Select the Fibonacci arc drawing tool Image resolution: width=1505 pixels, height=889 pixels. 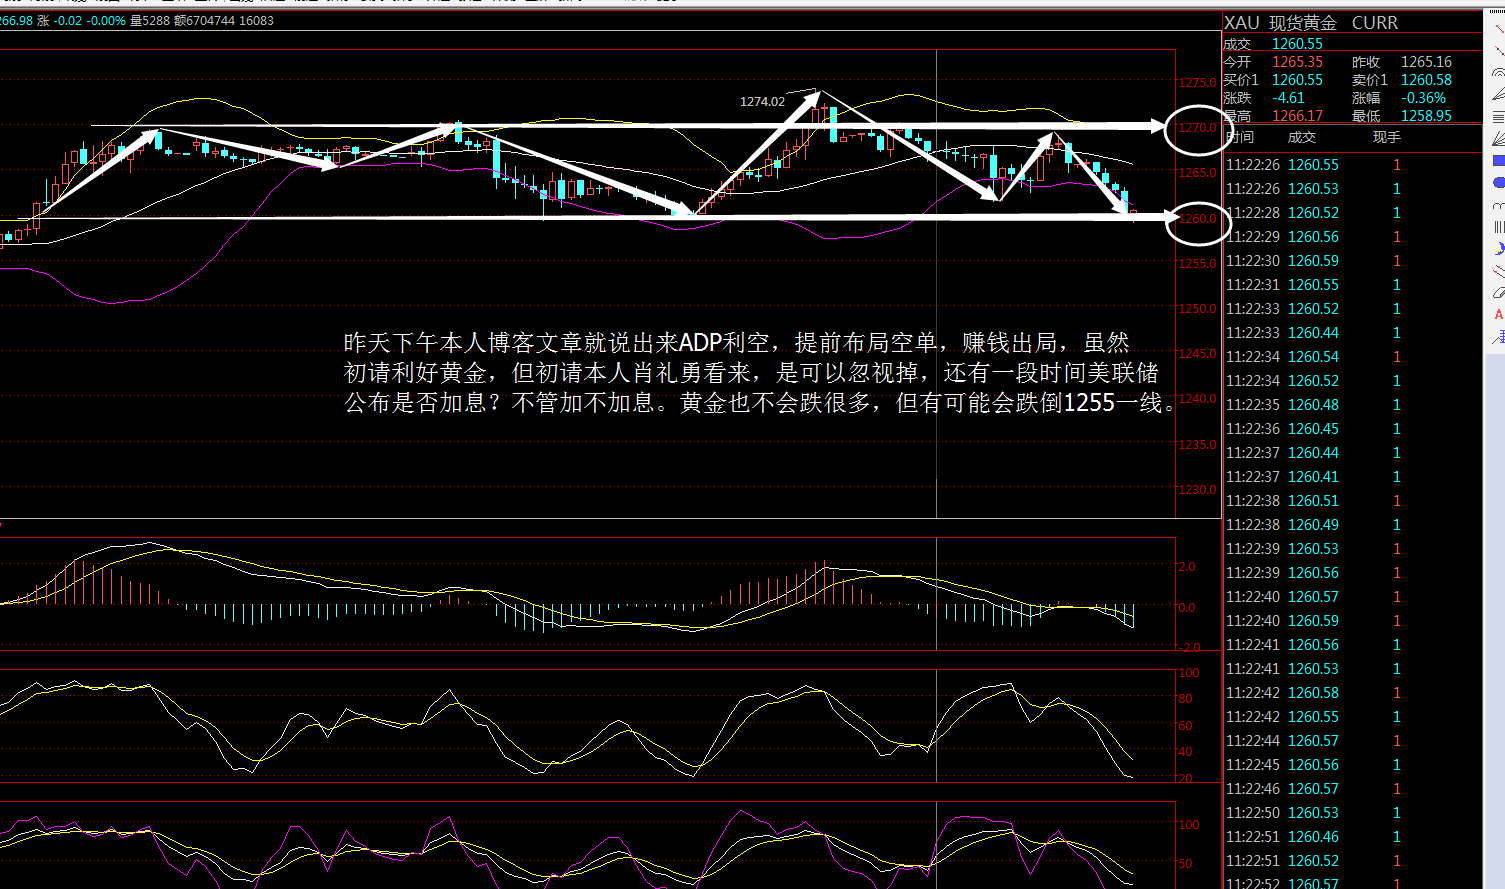[1498, 73]
